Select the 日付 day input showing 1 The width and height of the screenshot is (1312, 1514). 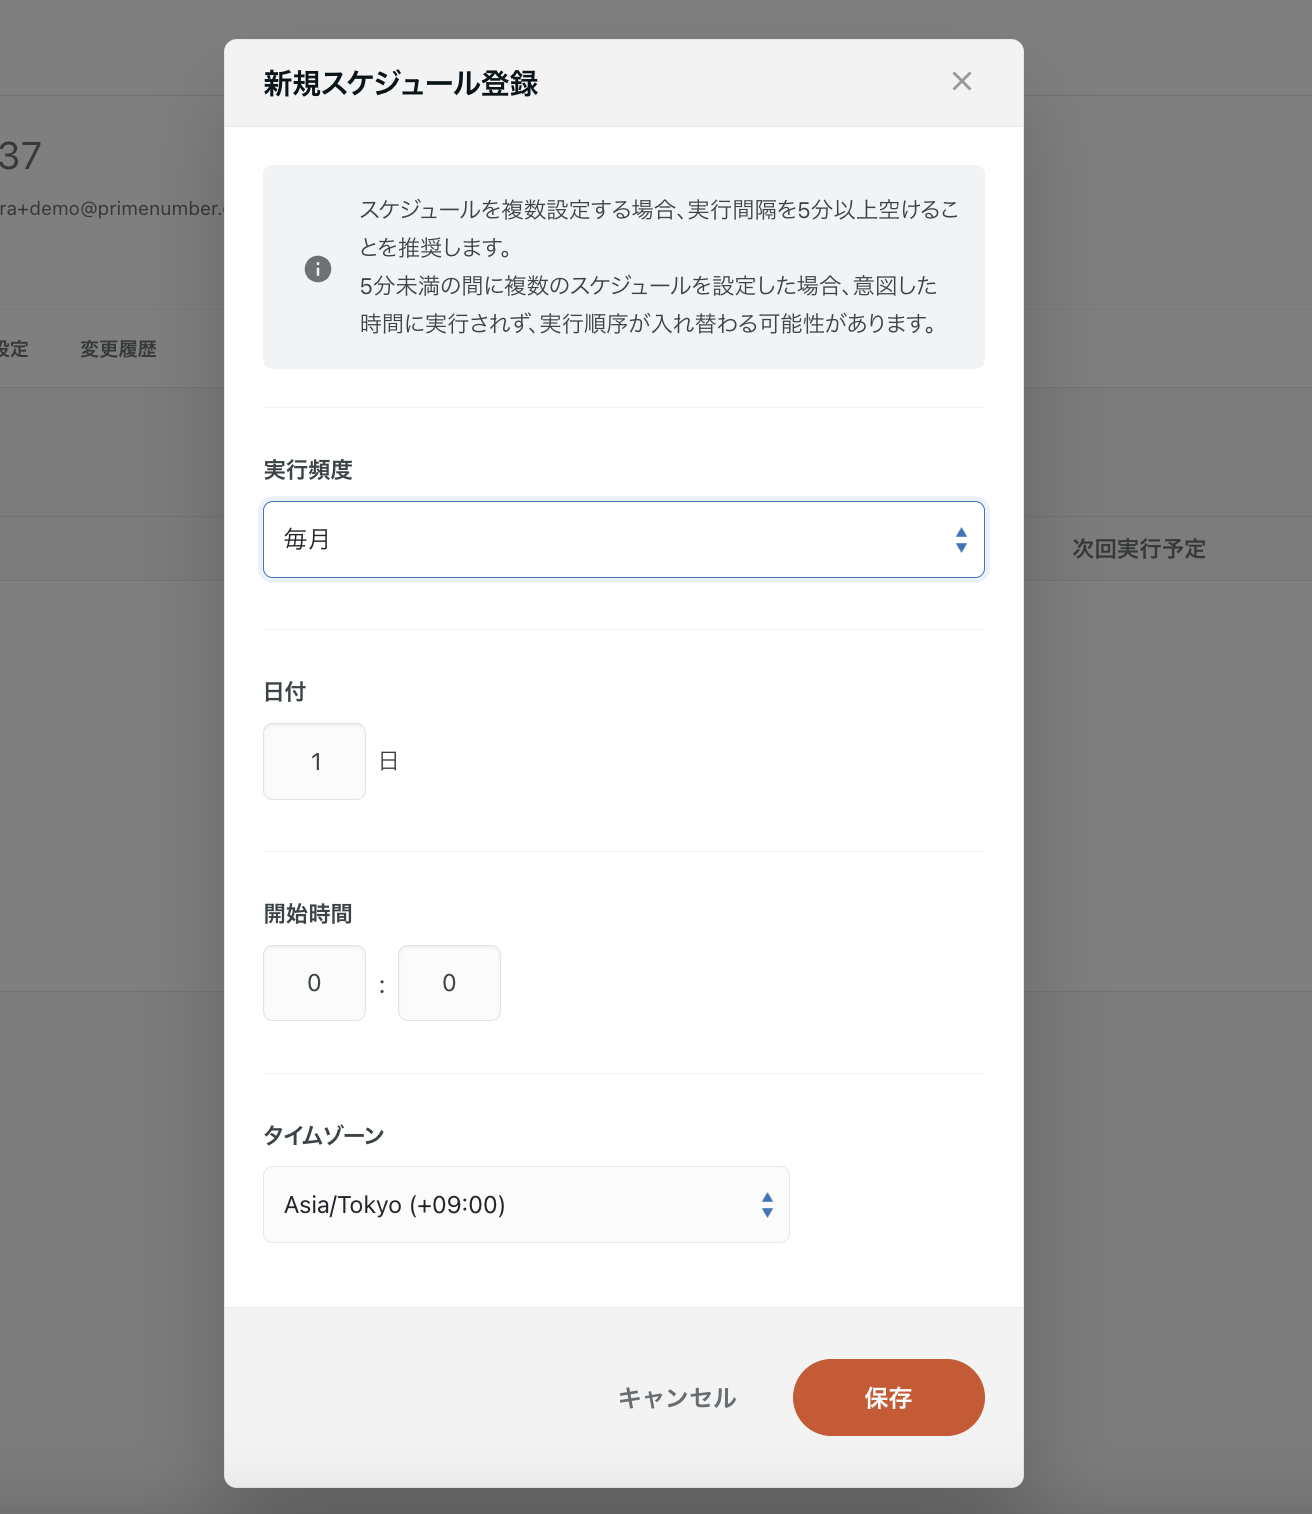pos(314,761)
